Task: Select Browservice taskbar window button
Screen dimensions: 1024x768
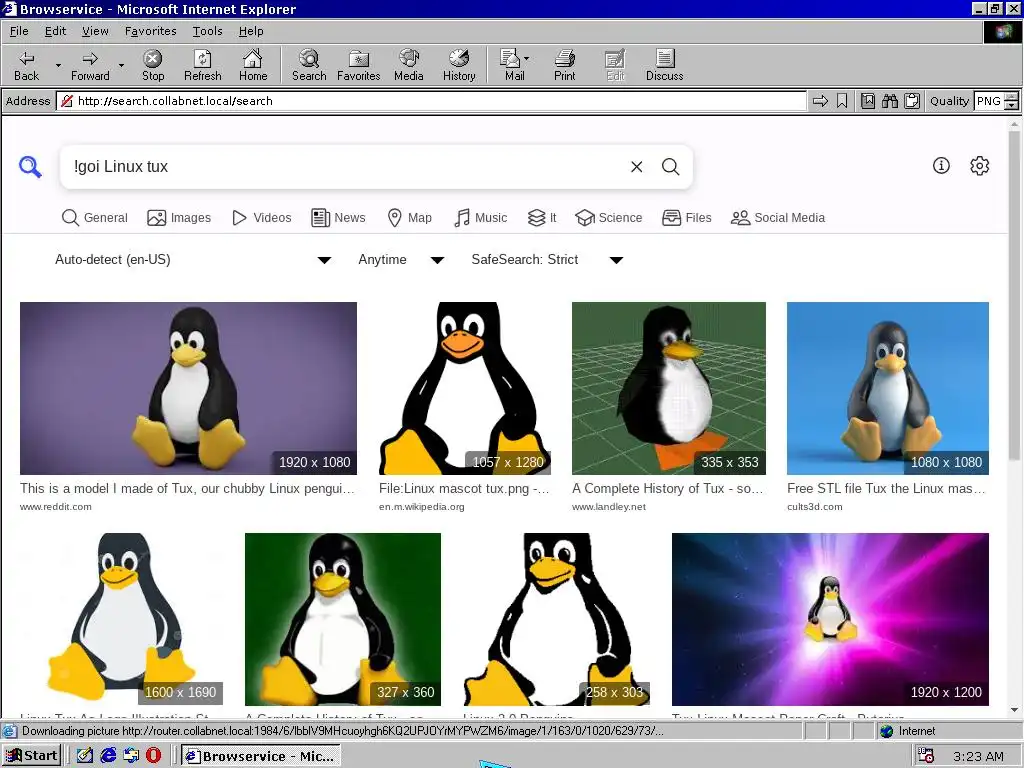Action: 261,756
